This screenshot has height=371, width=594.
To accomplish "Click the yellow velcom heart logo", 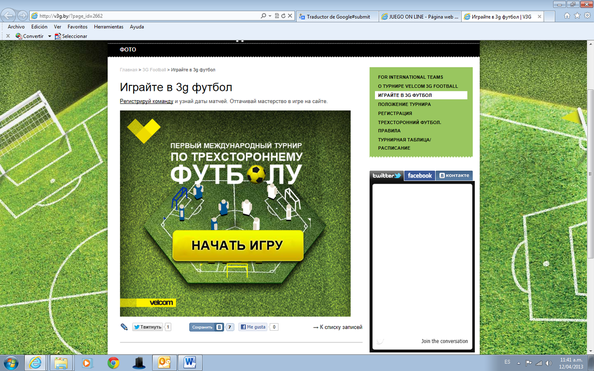I will 144,130.
